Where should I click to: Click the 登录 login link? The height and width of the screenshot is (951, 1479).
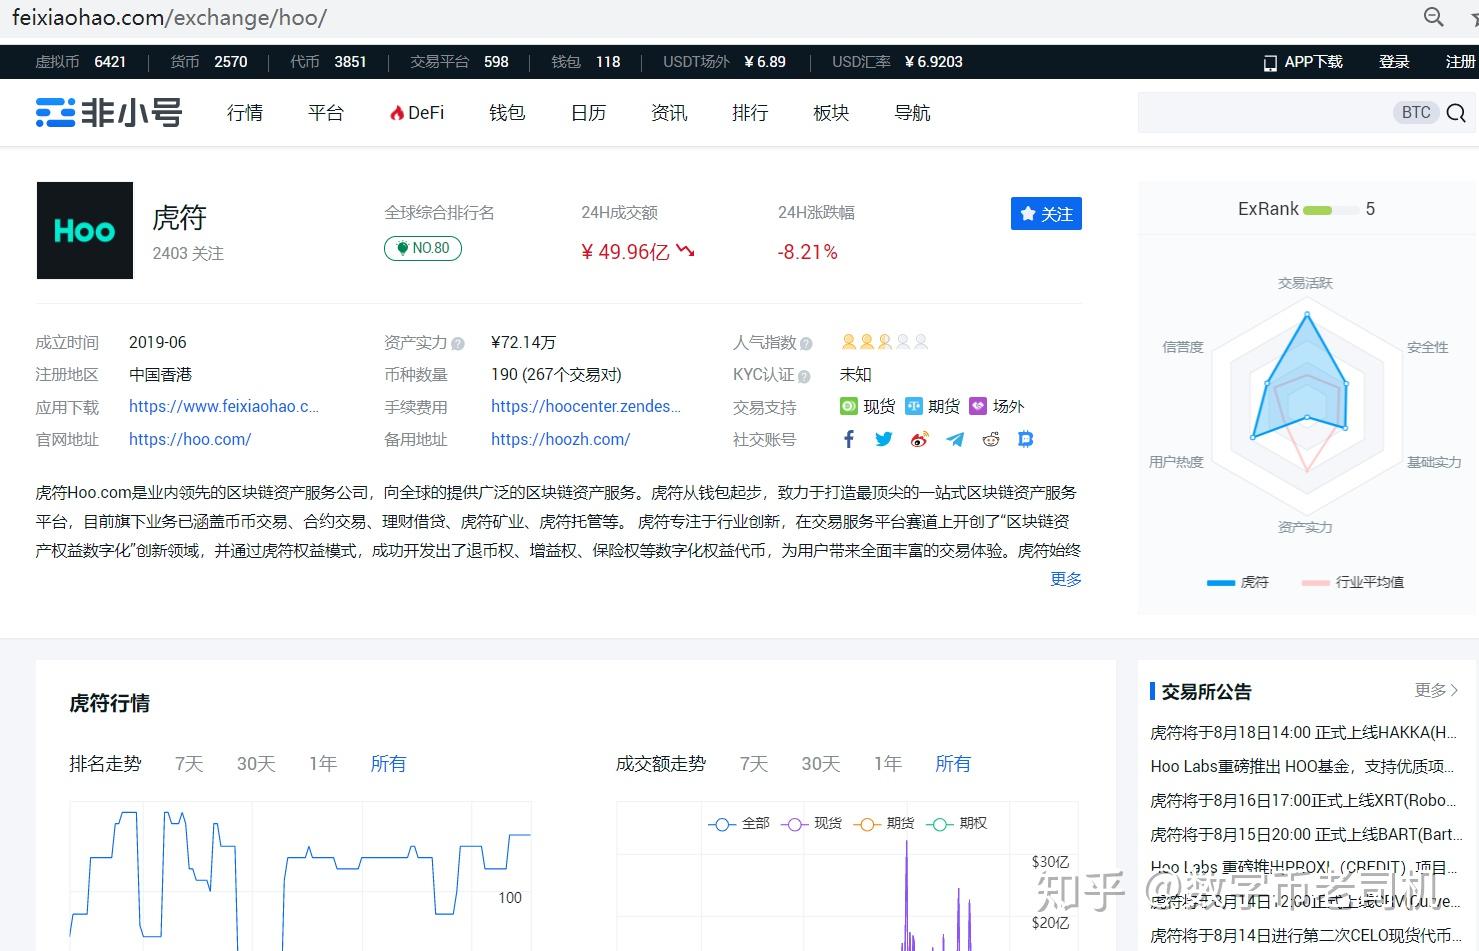(x=1394, y=62)
